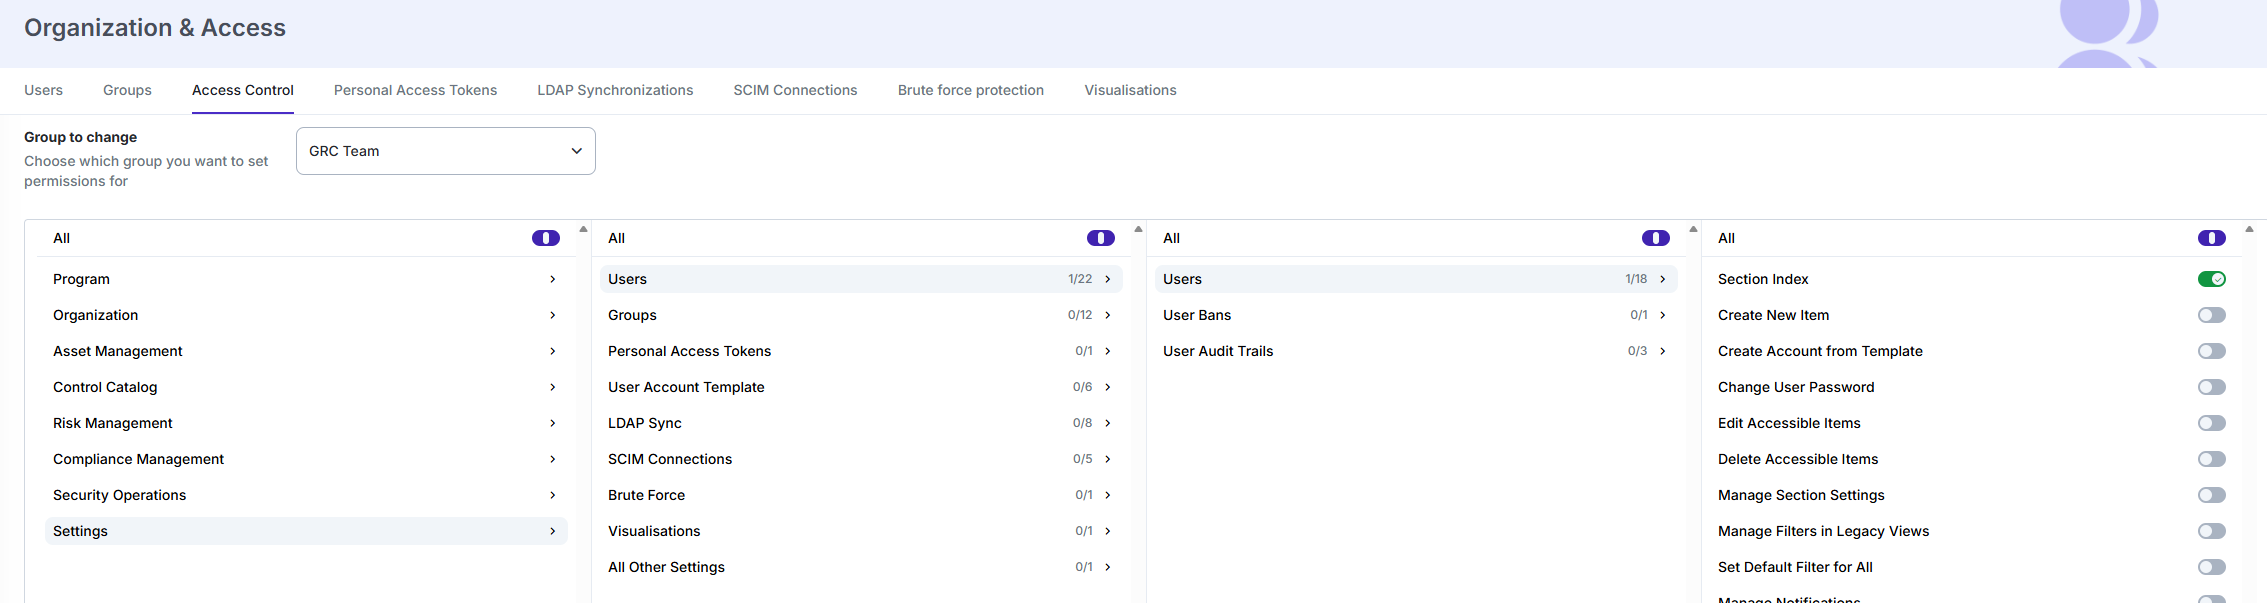Viewport: 2267px width, 603px height.
Task: Click the User Bans chevron arrow
Action: pos(1663,315)
